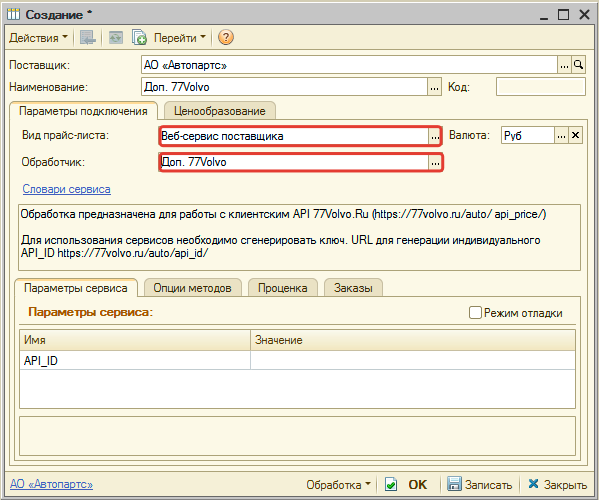Click the green check icon beside OK

(391, 484)
